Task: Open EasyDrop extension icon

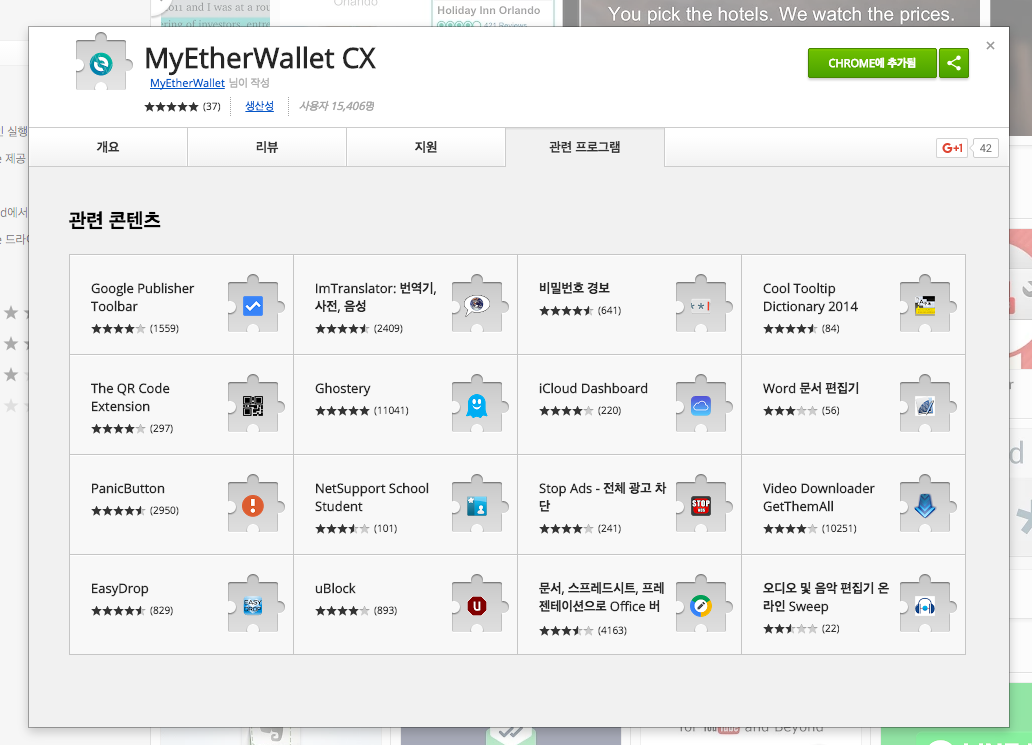Action: [254, 605]
